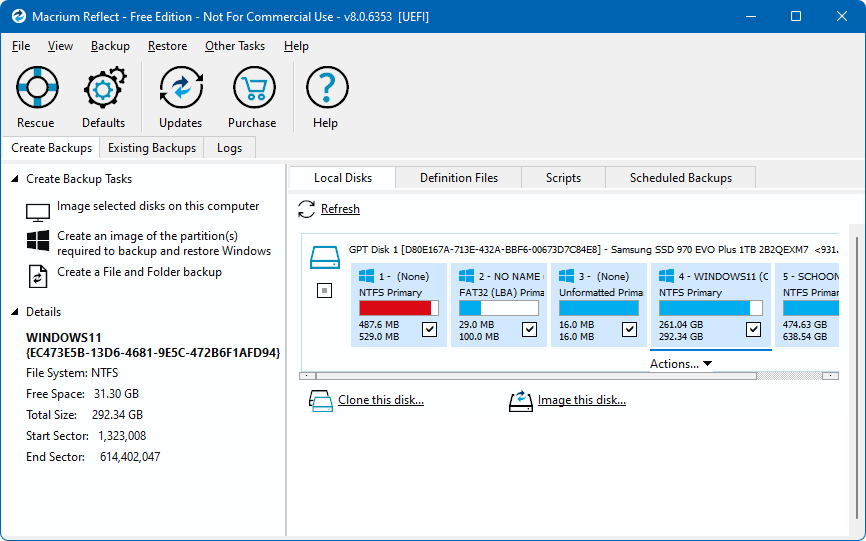The image size is (866, 541).
Task: Click Windows flag icon on partition 4 WINDOWS11
Action: (x=666, y=276)
